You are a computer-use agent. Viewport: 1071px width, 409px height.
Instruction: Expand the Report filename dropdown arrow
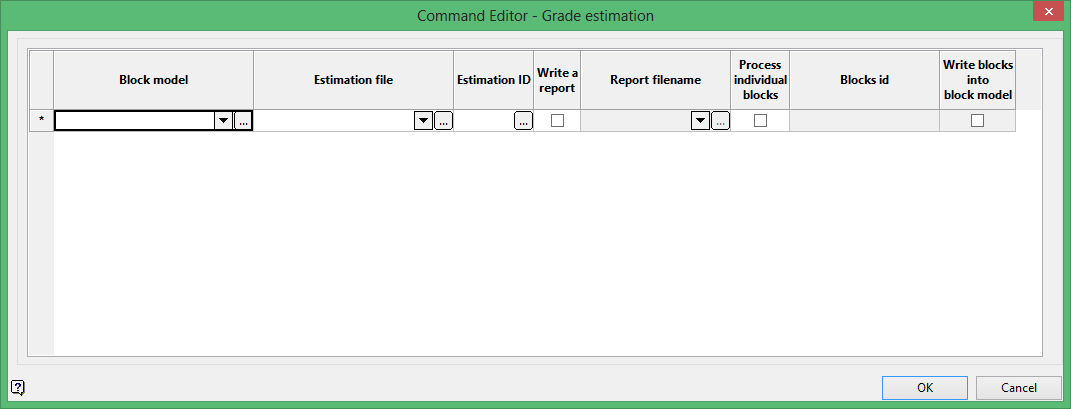click(699, 121)
